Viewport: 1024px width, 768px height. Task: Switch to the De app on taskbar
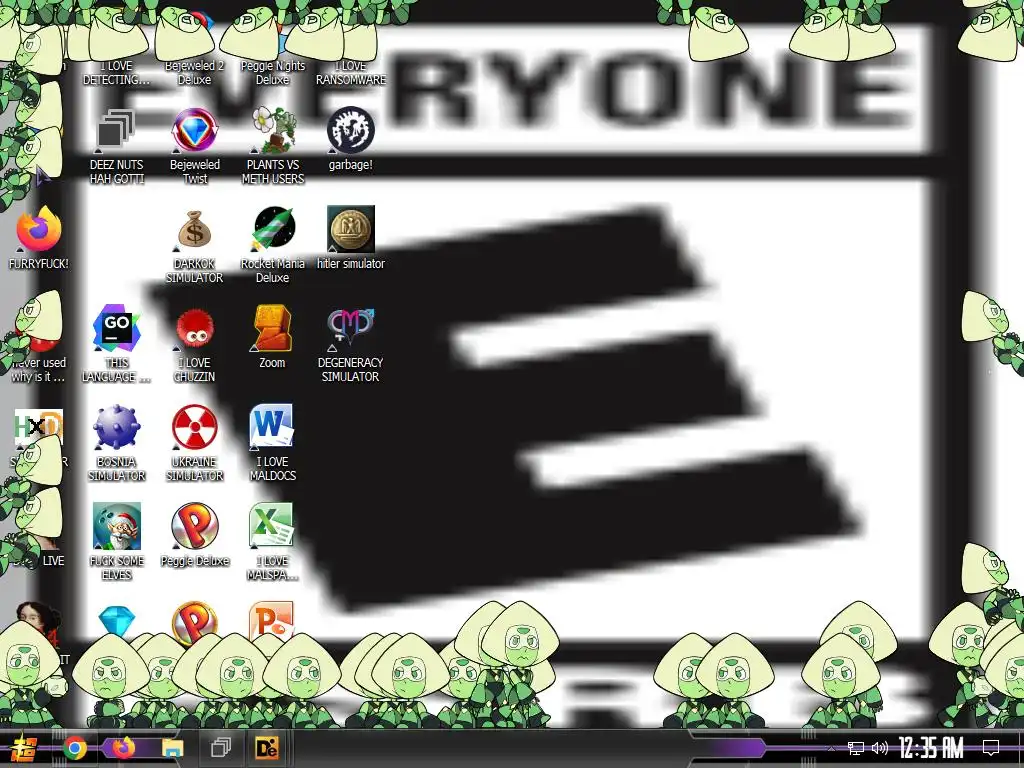[x=267, y=748]
